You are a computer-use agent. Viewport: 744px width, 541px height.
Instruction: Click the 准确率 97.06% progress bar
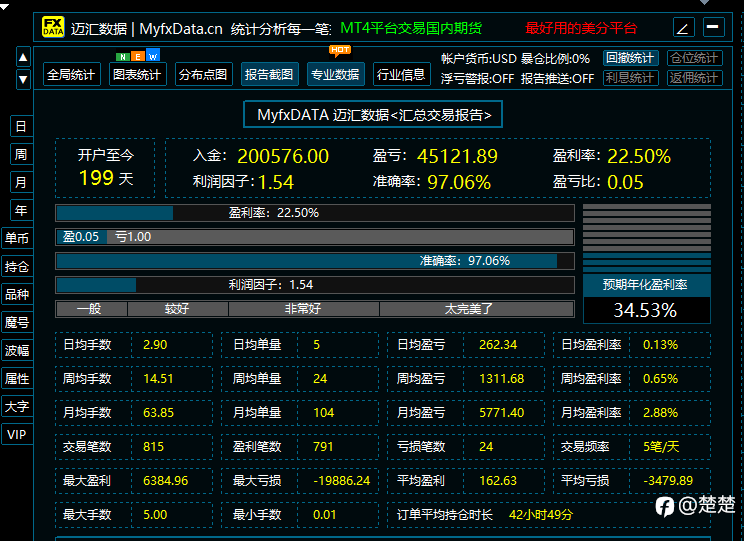point(315,261)
